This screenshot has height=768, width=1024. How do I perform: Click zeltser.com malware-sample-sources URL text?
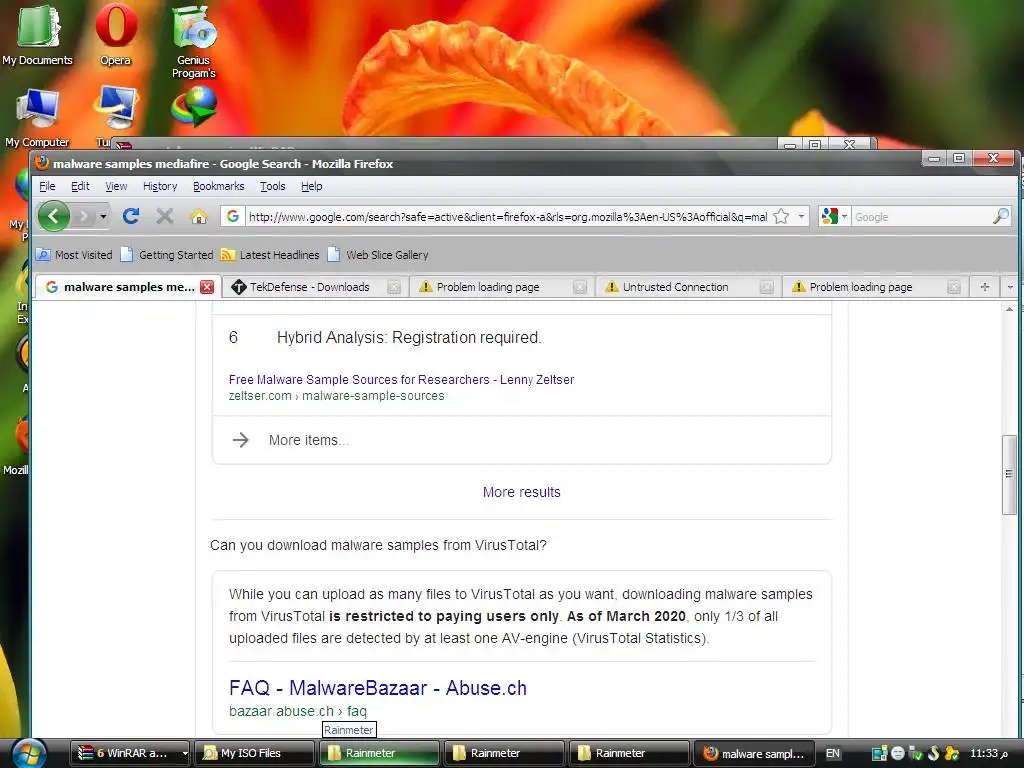[x=336, y=396]
